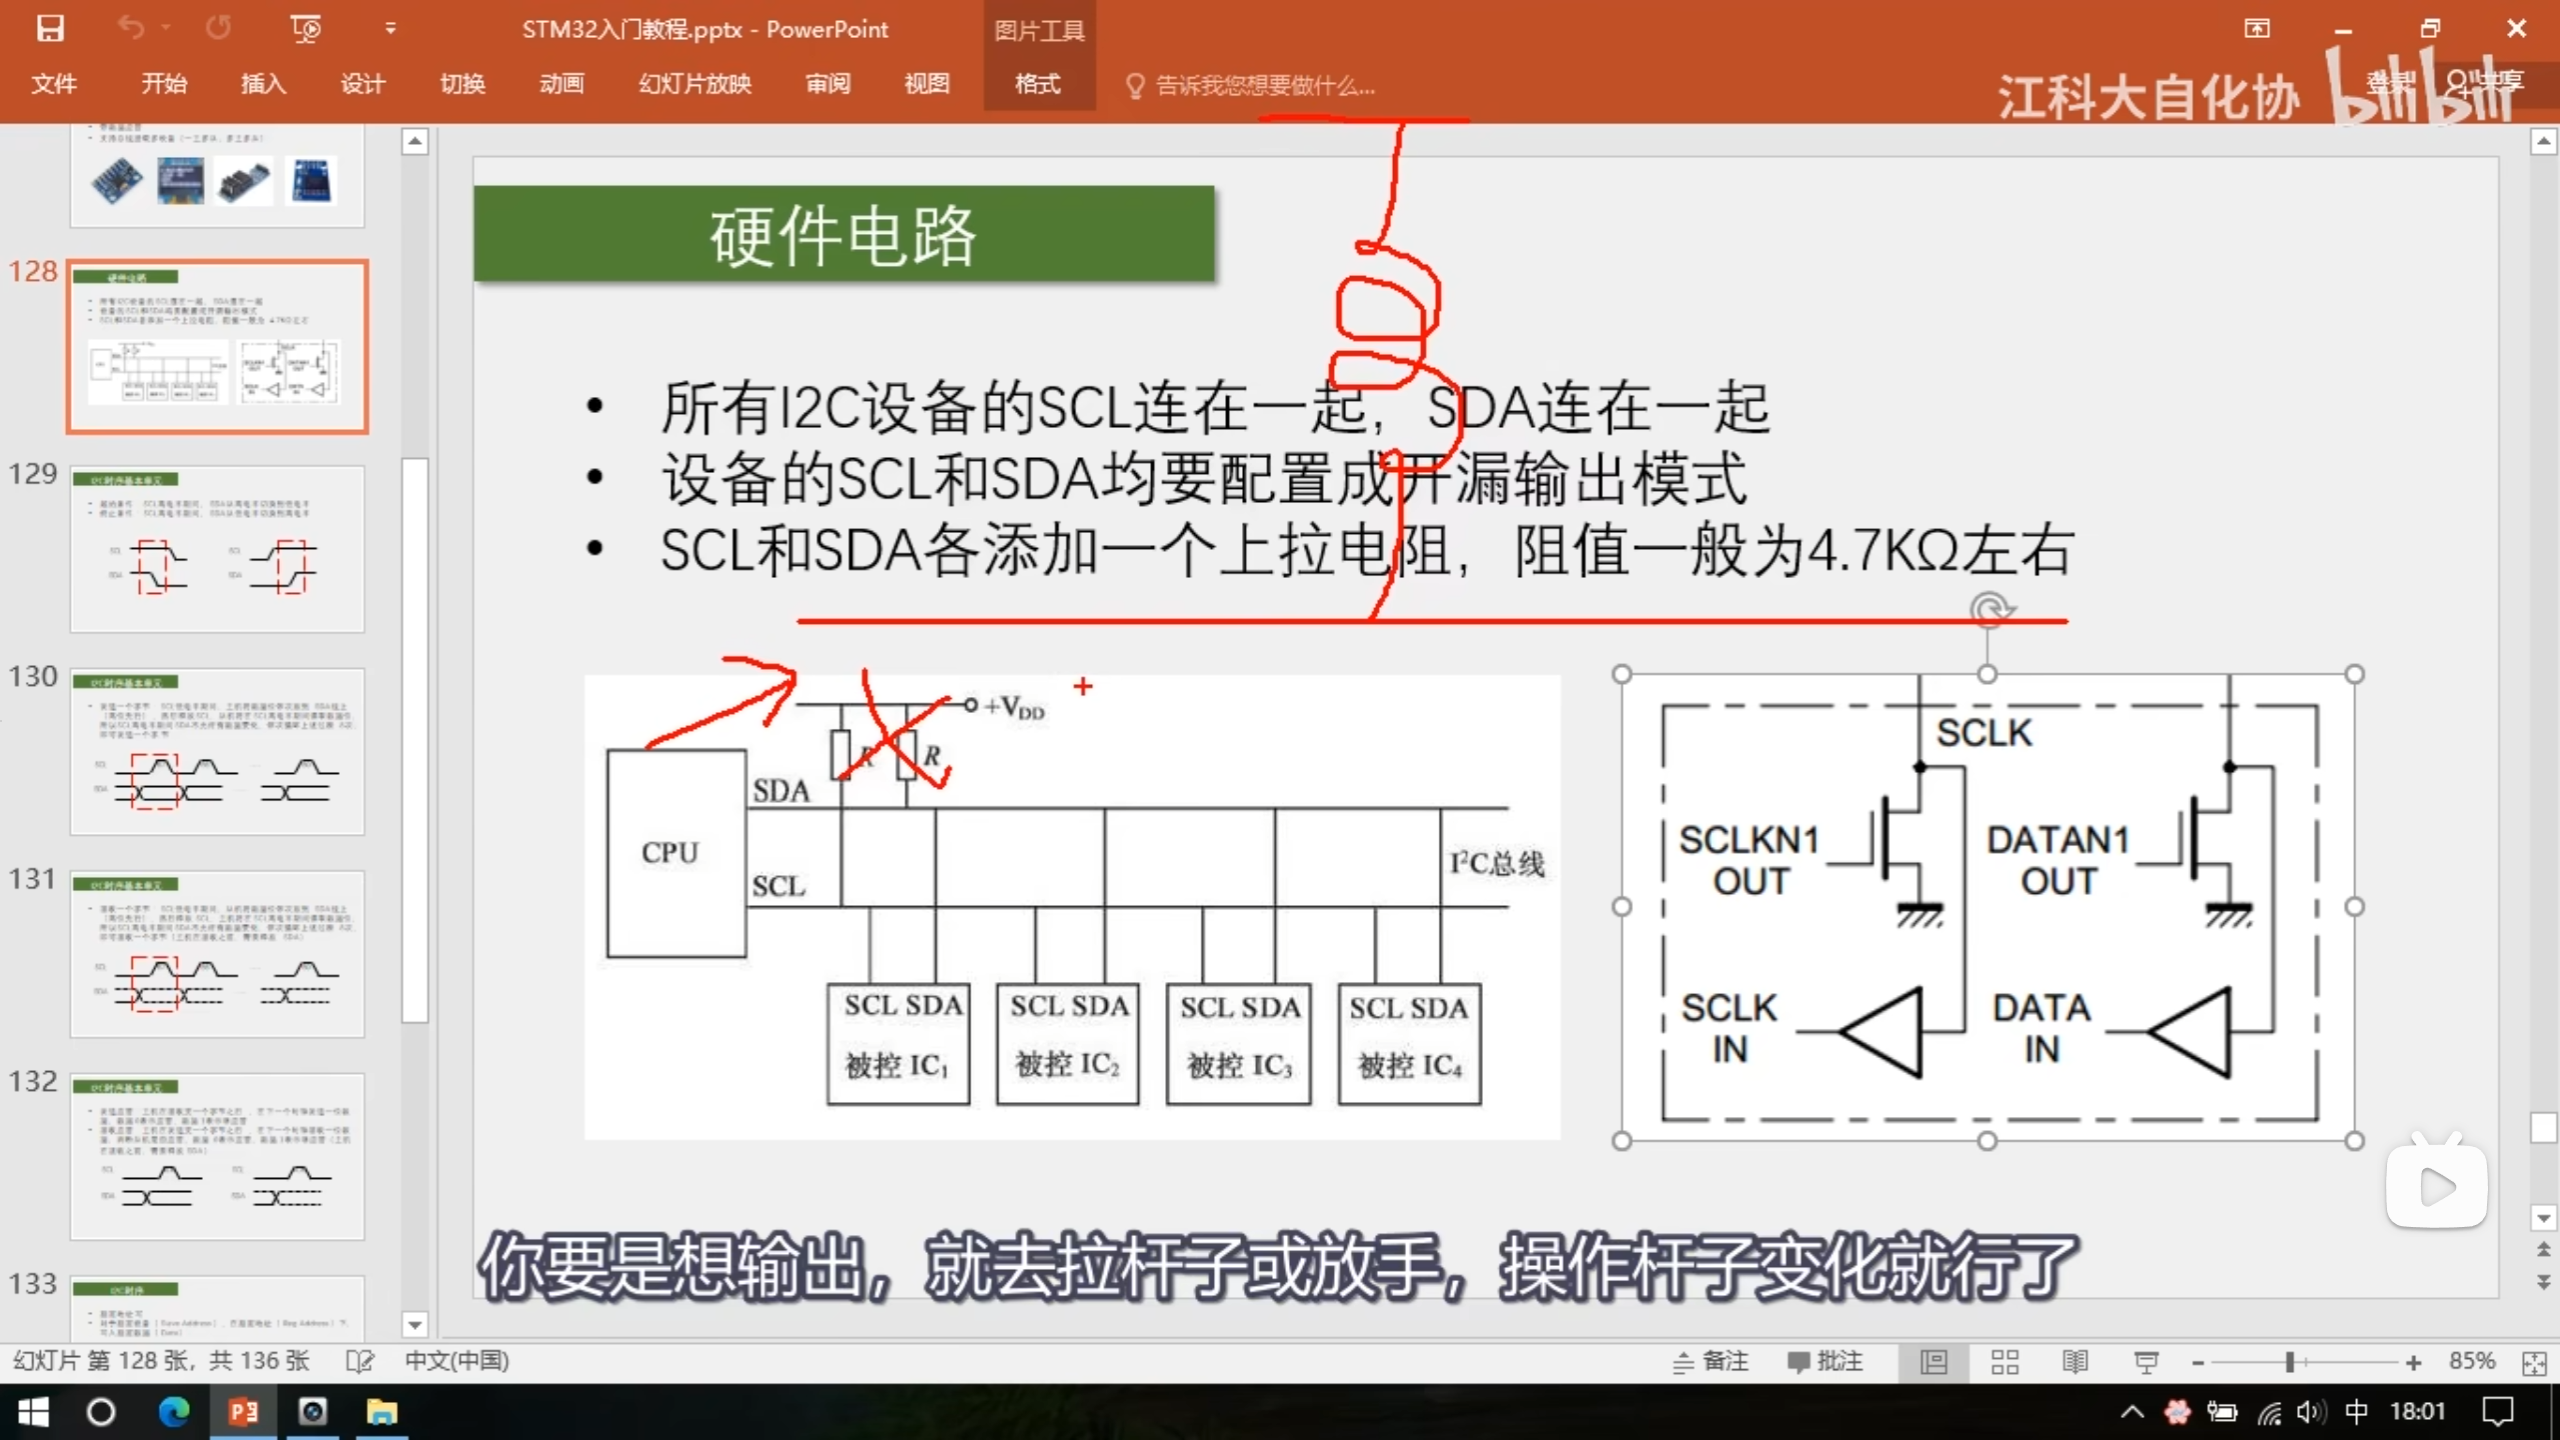
Task: Toggle the 批注 comments pane button
Action: pos(1826,1361)
